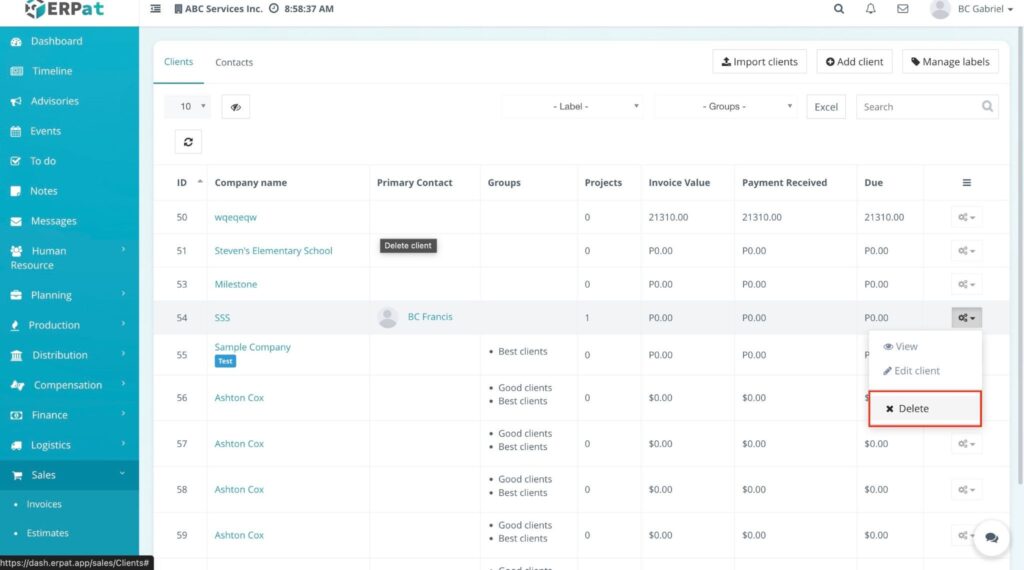The image size is (1024, 570).
Task: Click the Add client button
Action: 854,62
